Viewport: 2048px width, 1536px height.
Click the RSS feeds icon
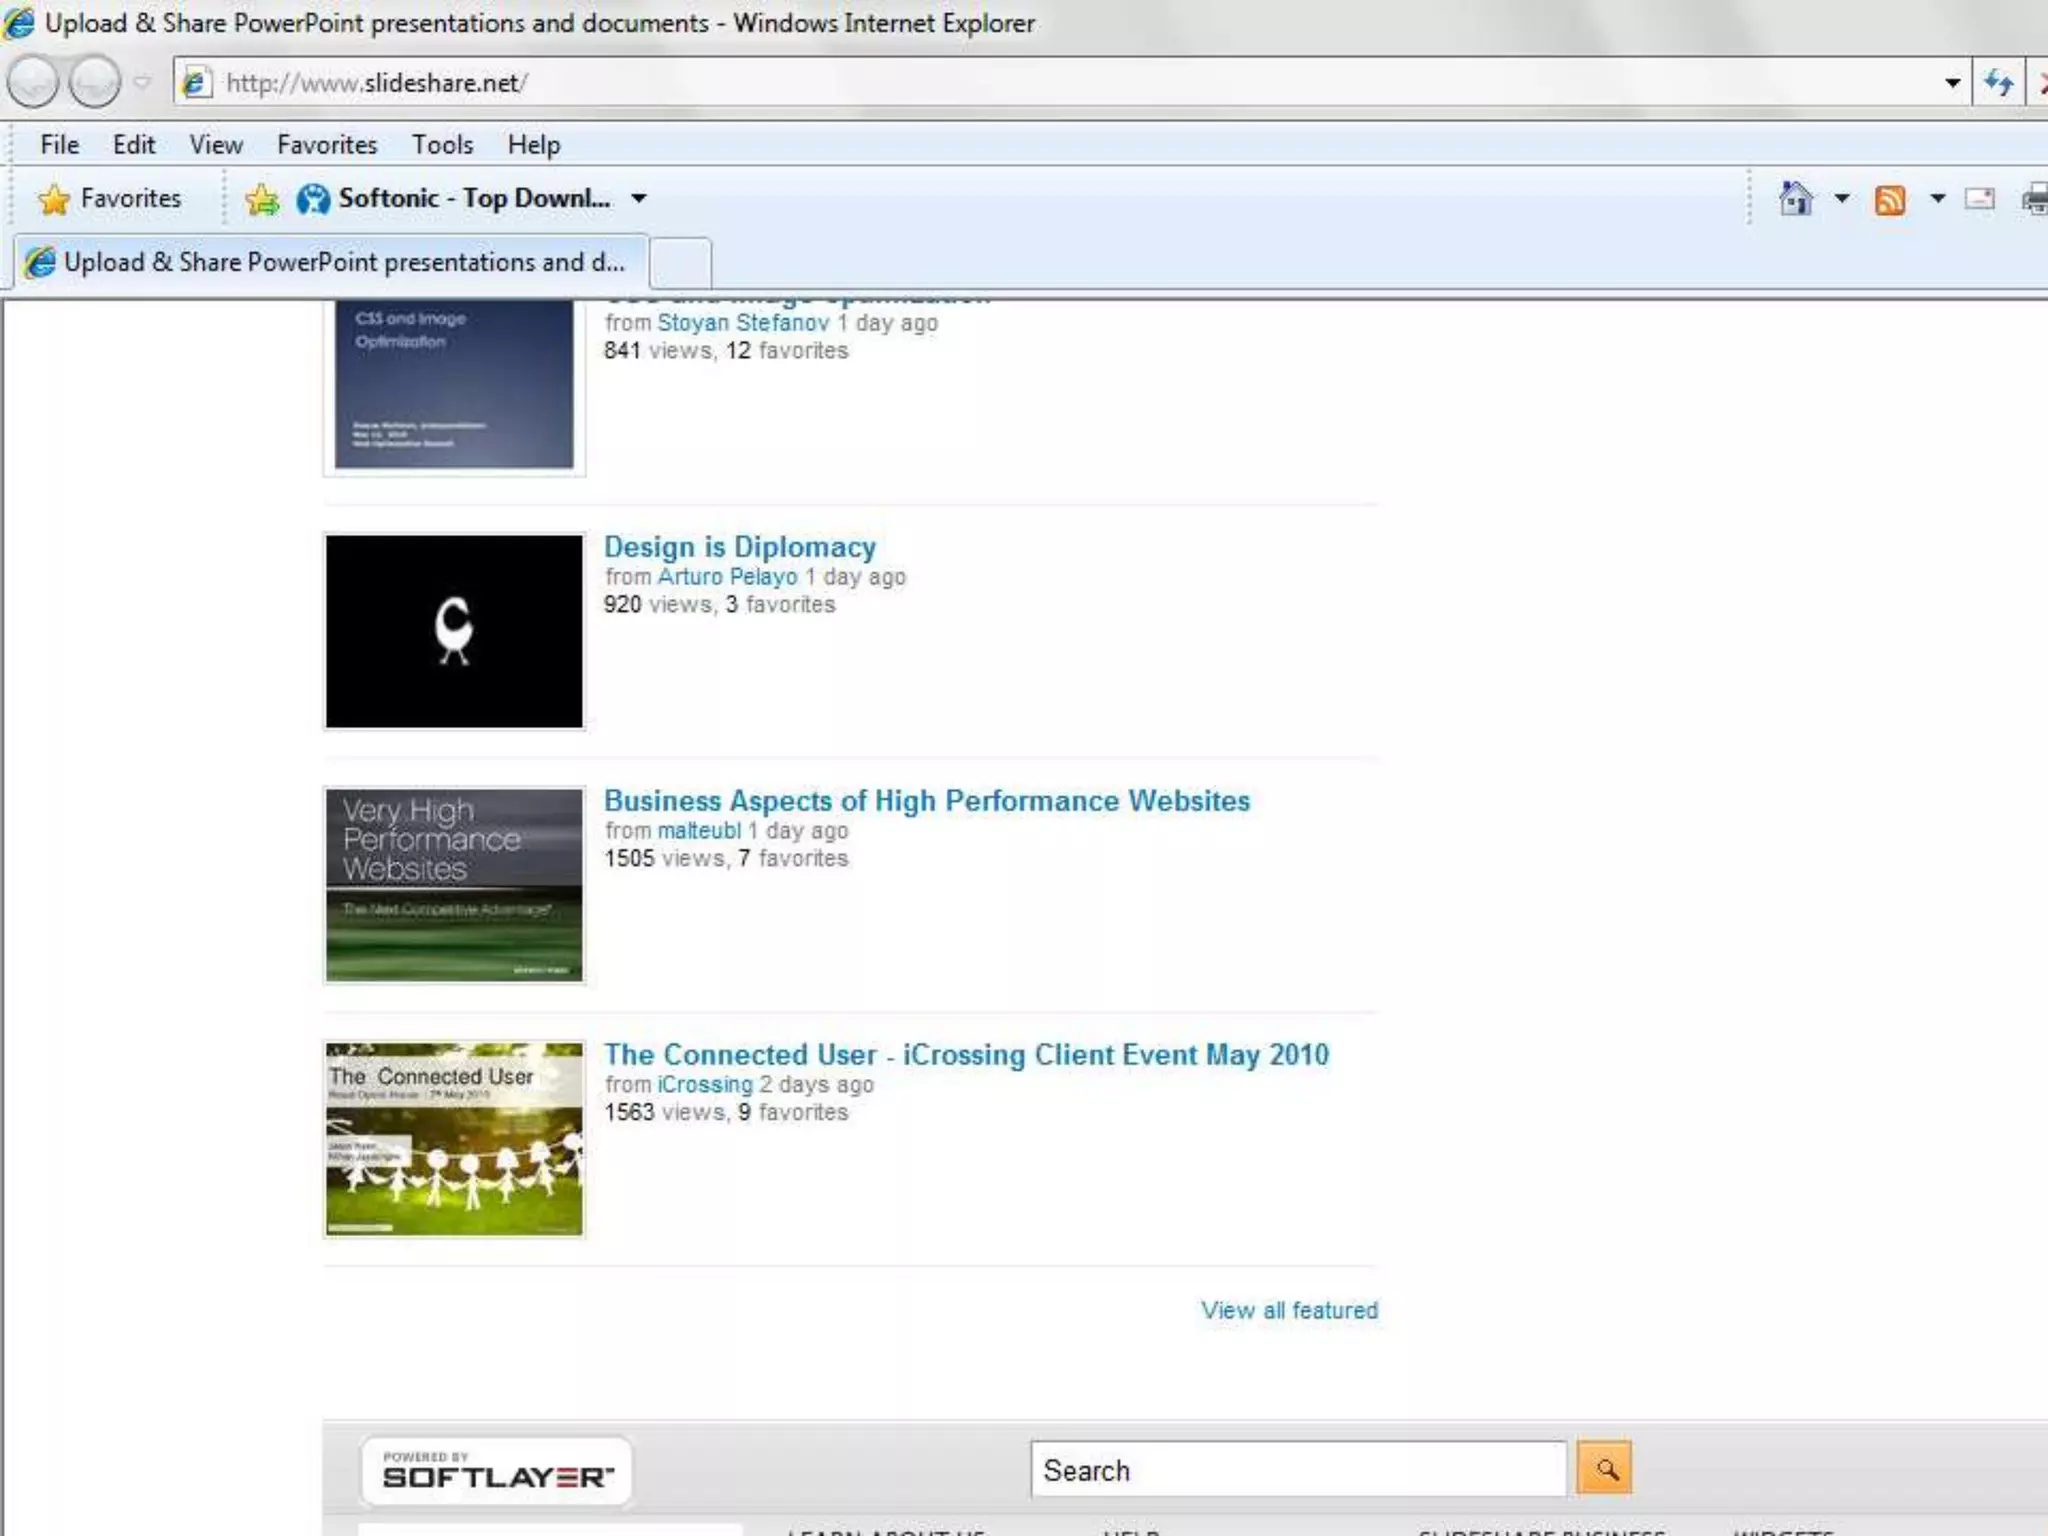coord(1889,200)
